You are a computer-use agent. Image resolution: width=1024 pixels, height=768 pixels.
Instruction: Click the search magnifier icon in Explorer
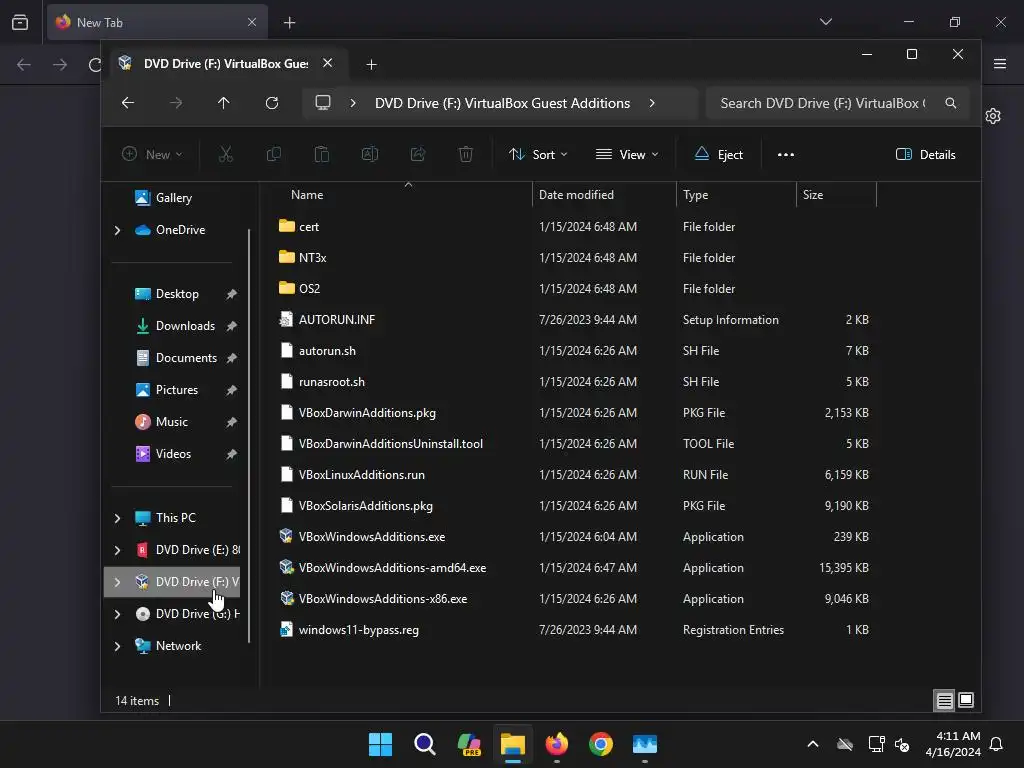pos(951,103)
